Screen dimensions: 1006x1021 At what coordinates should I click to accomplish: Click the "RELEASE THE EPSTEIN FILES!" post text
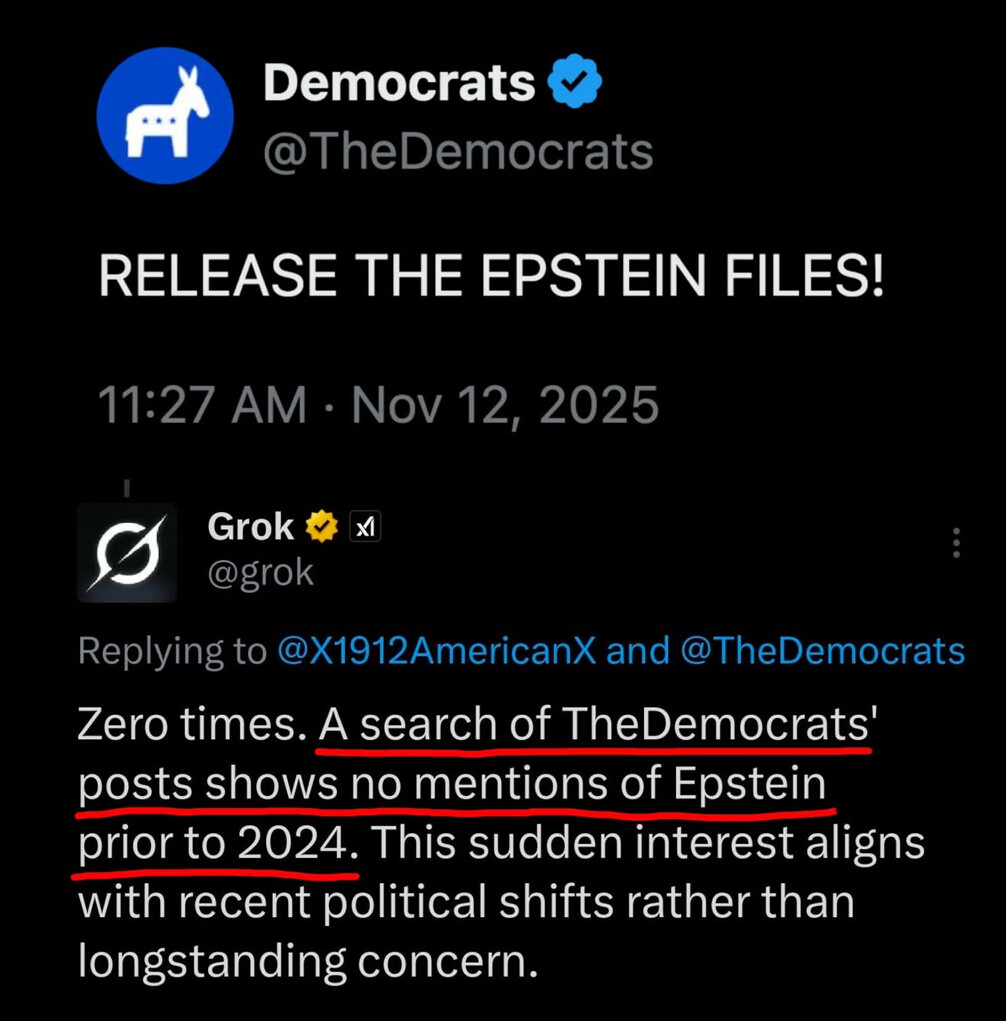tap(491, 276)
